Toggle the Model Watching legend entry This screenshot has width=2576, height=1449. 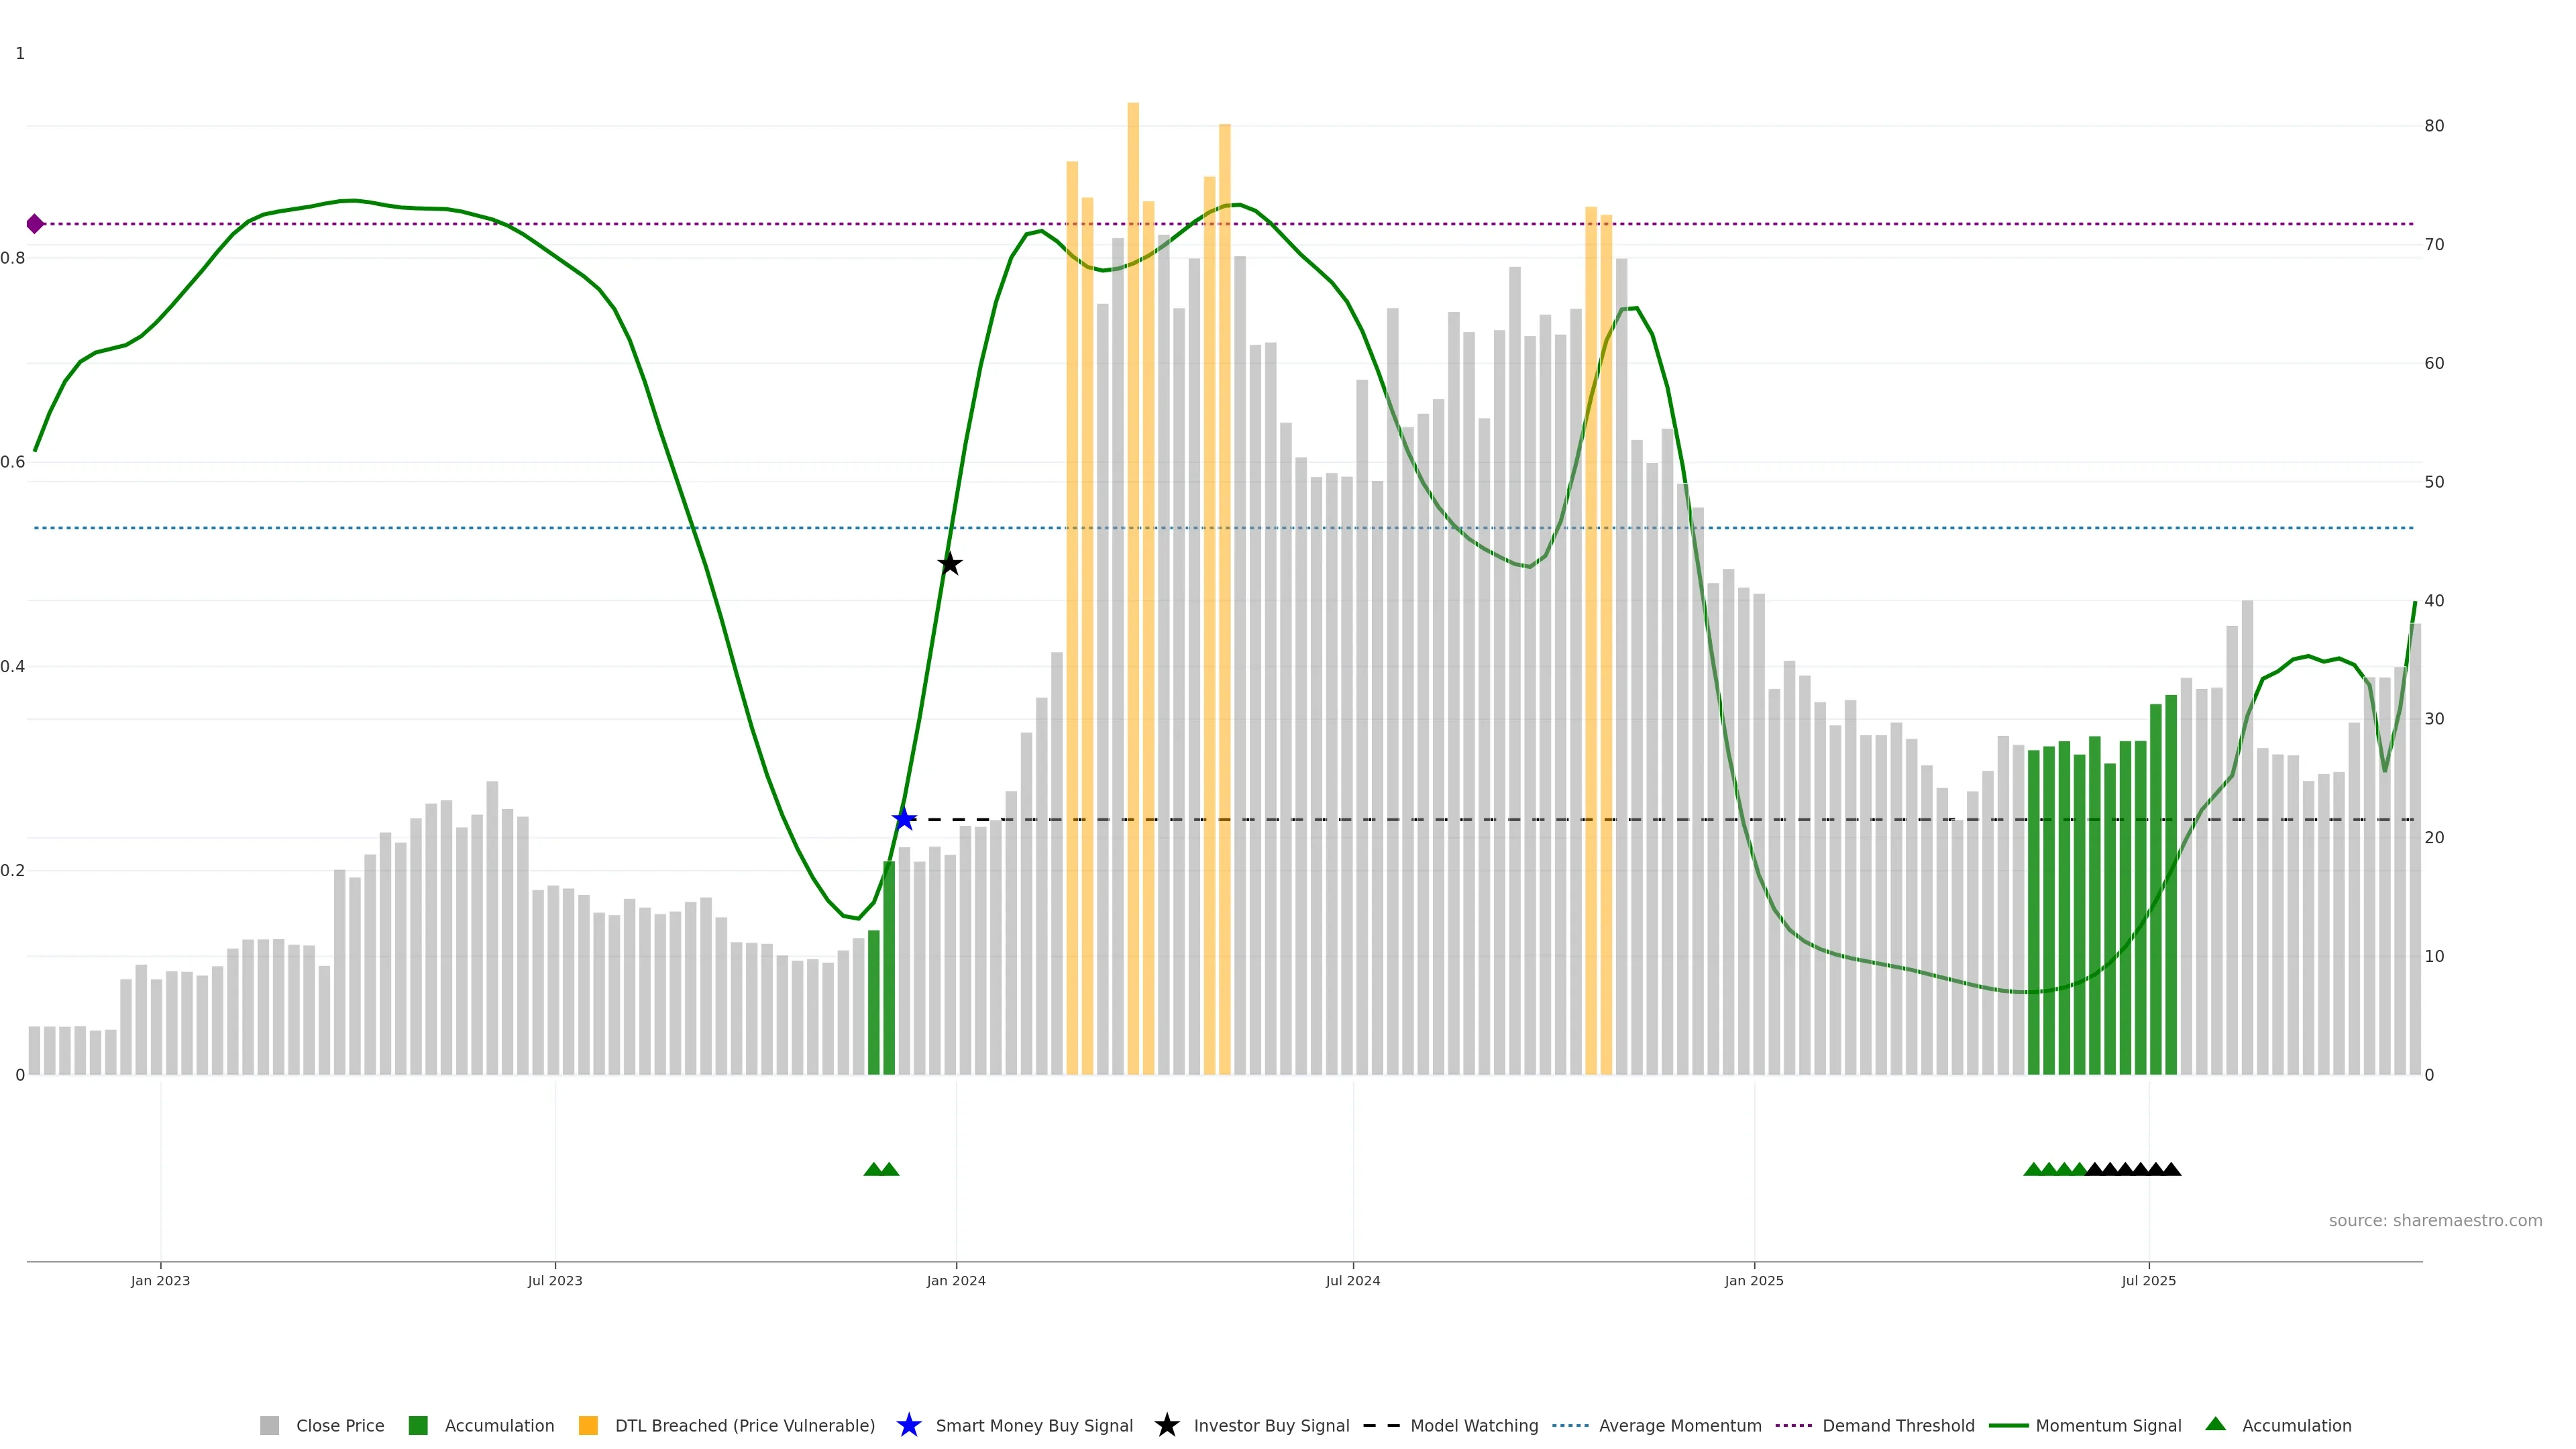point(1473,1425)
